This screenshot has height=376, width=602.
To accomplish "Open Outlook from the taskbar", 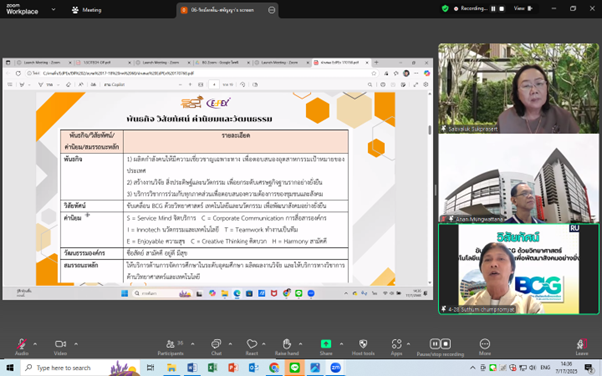I will [x=253, y=368].
